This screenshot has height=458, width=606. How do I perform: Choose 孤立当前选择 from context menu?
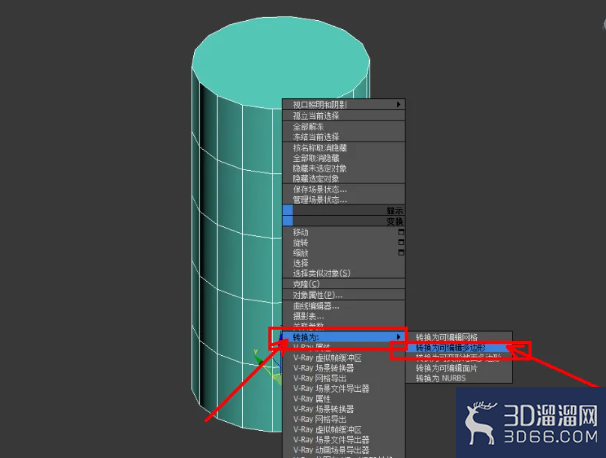pos(344,116)
